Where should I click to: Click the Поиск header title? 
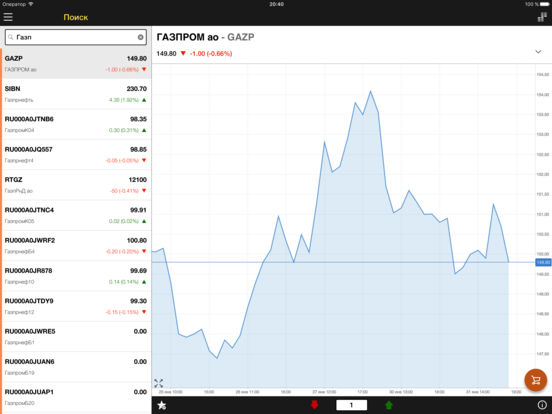click(x=76, y=17)
